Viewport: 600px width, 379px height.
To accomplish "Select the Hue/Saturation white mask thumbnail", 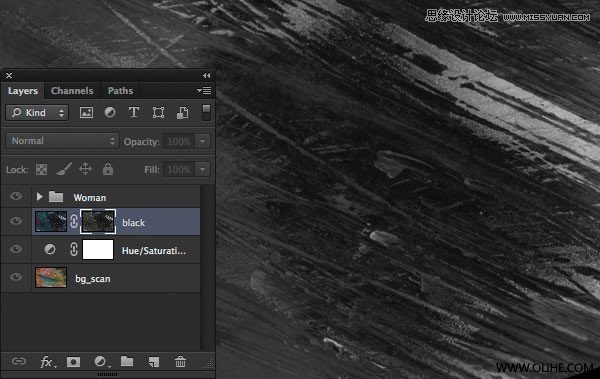I will [98, 250].
